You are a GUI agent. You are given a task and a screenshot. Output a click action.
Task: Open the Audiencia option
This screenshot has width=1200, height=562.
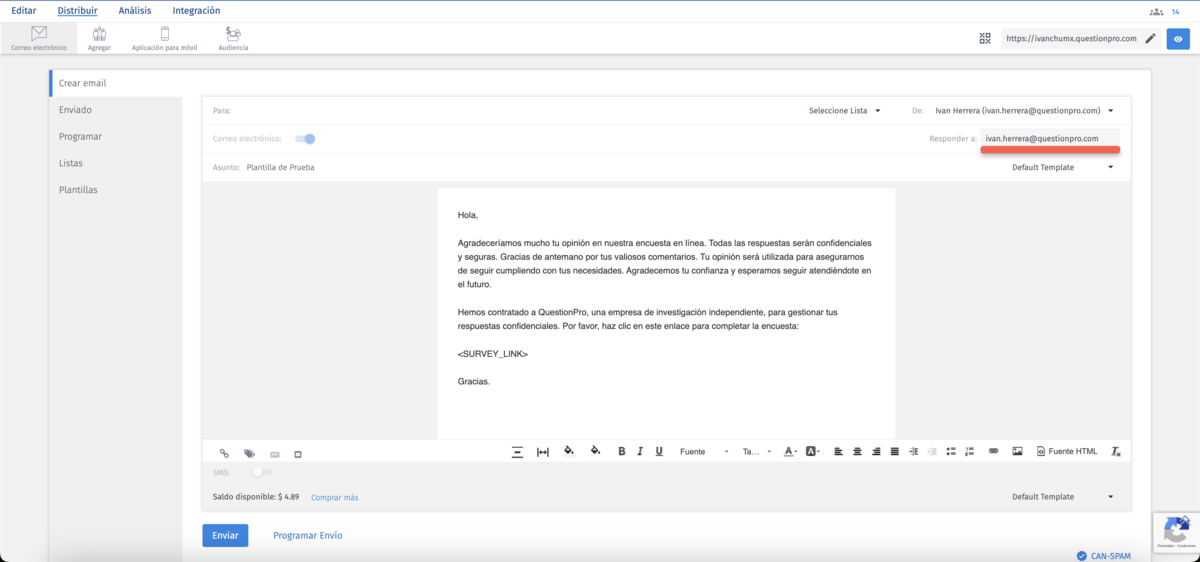(233, 38)
